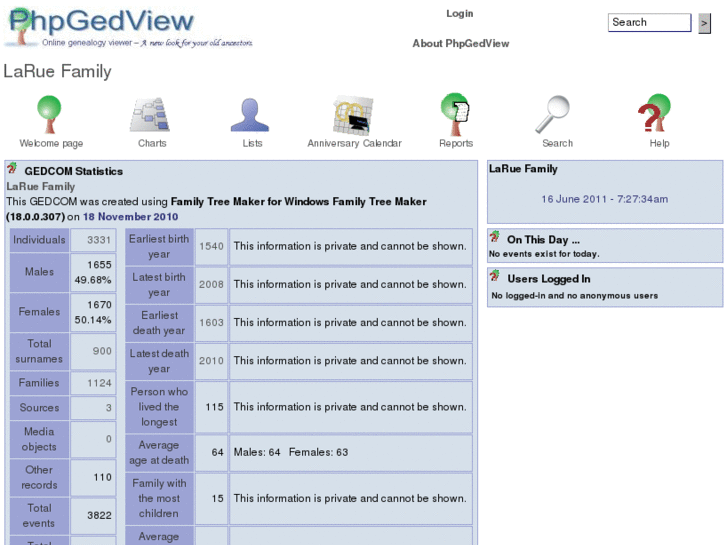
Task: Open the Reports tree icon
Action: pos(455,114)
